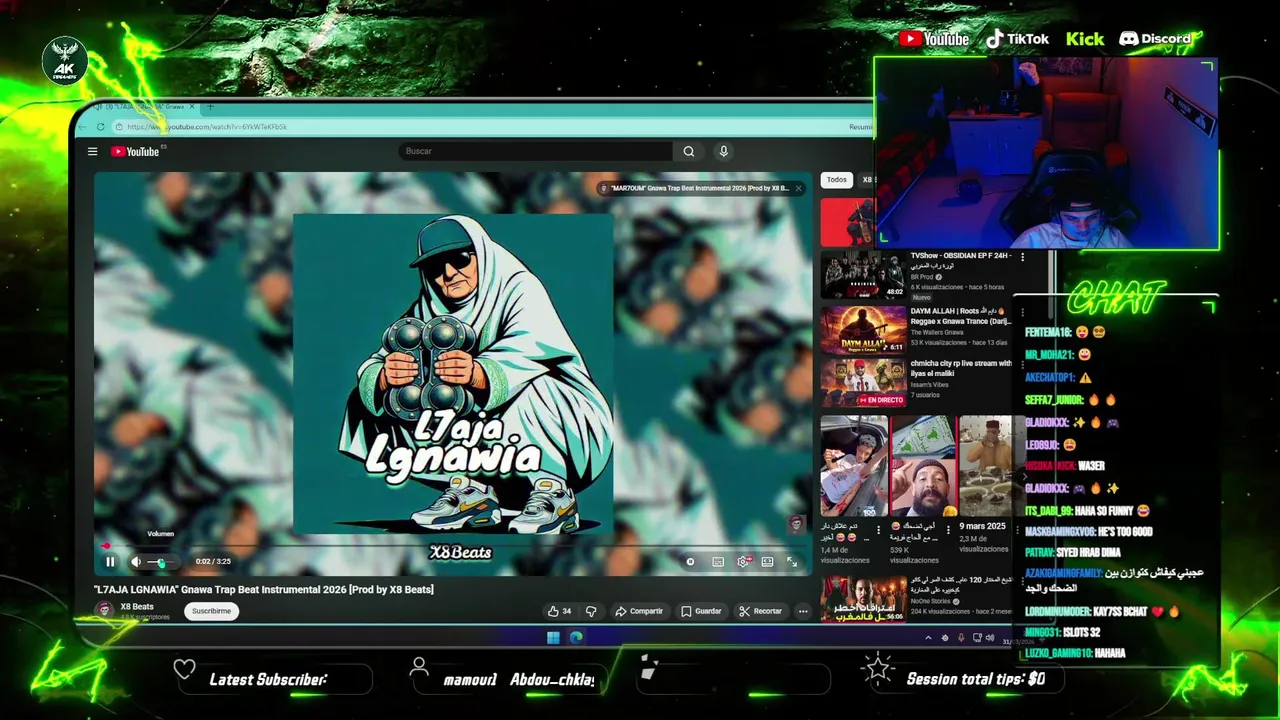Mute the video with the speaker icon
Screen dimensions: 1280x720
click(136, 562)
